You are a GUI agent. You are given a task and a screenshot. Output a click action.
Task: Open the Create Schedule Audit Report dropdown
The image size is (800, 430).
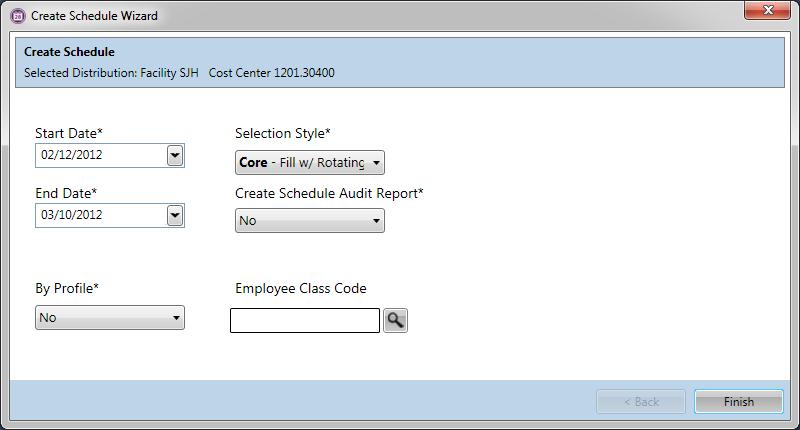(x=310, y=220)
